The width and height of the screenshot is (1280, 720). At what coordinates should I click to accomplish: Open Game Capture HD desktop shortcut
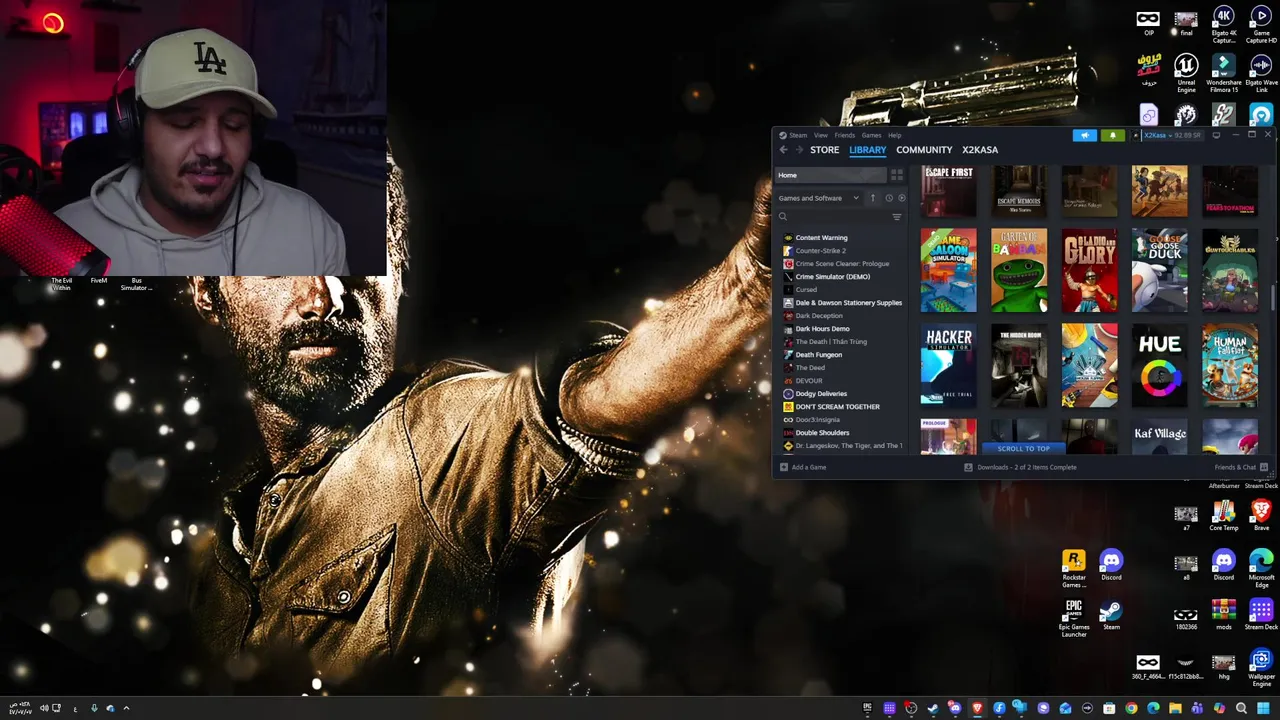click(1261, 26)
